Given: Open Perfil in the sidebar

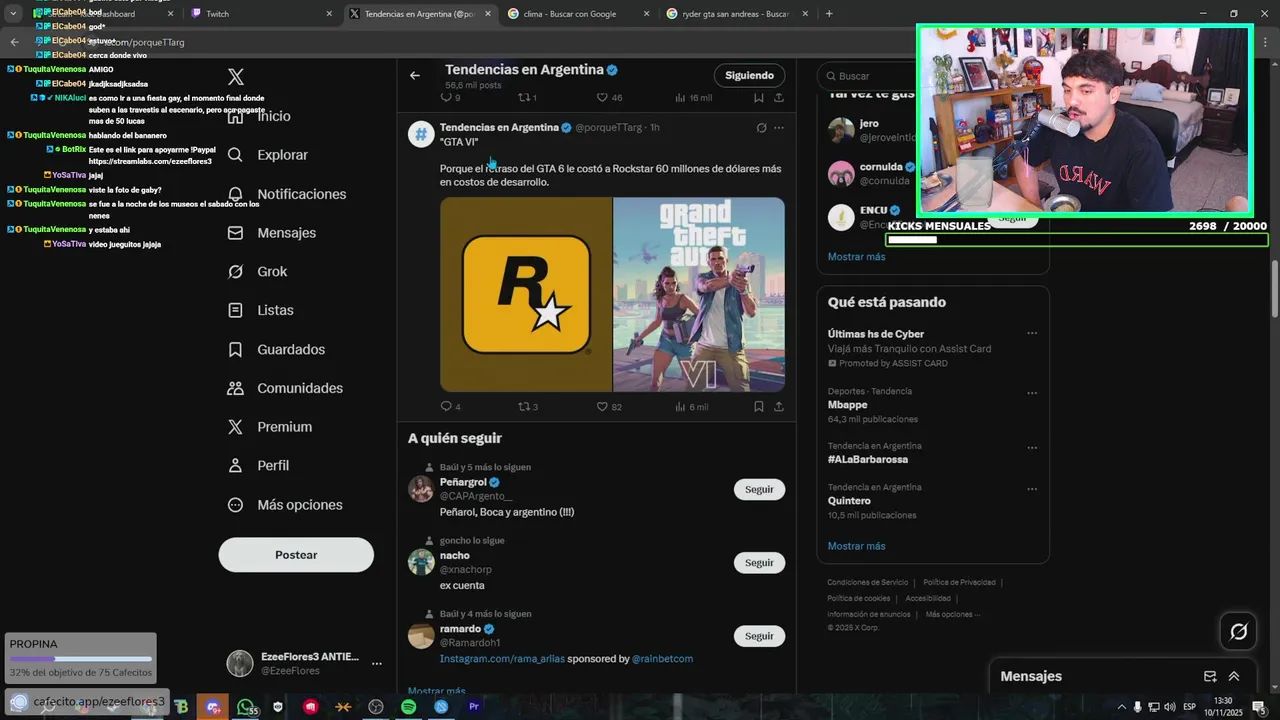Looking at the screenshot, I should 258,466.
